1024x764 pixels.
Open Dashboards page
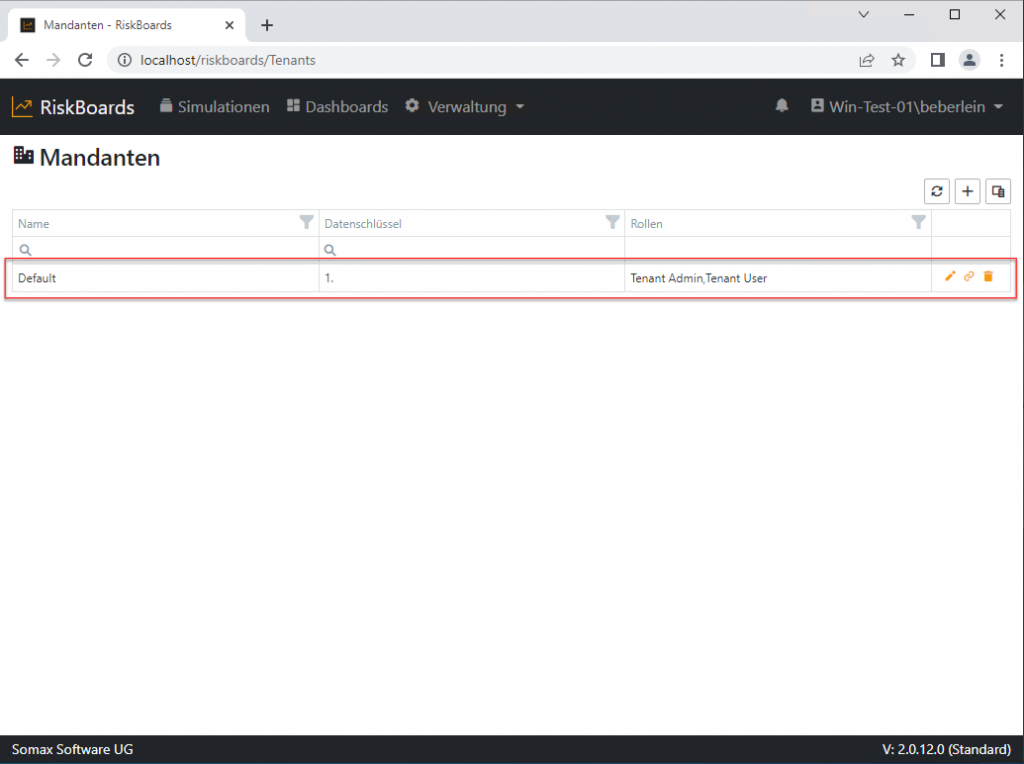(338, 106)
